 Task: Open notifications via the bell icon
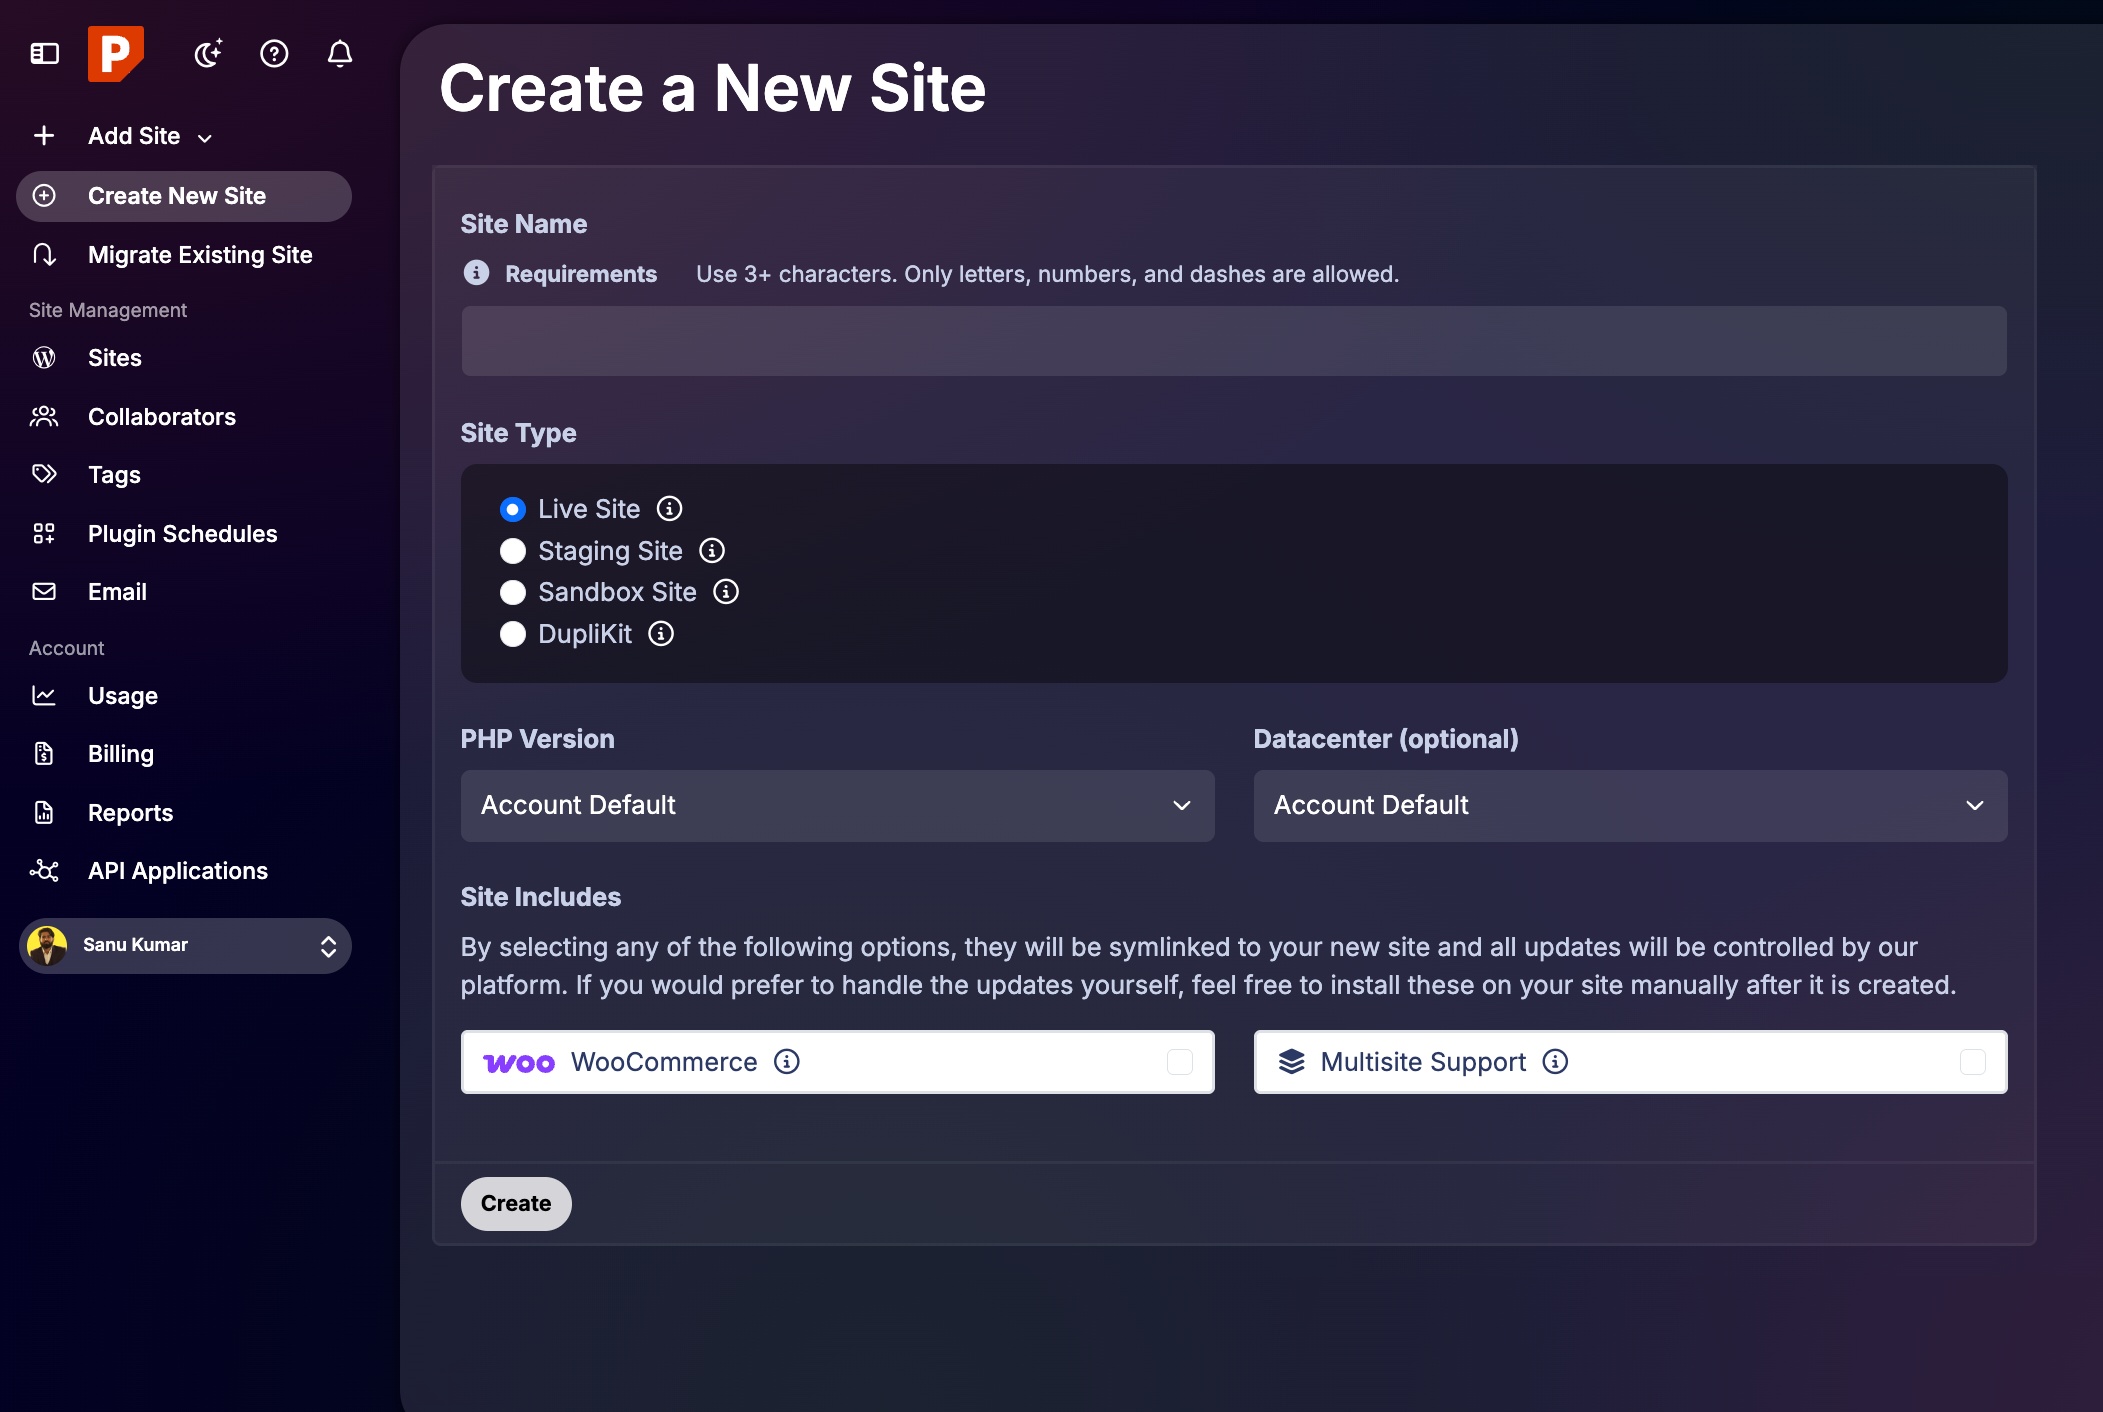pyautogui.click(x=339, y=54)
